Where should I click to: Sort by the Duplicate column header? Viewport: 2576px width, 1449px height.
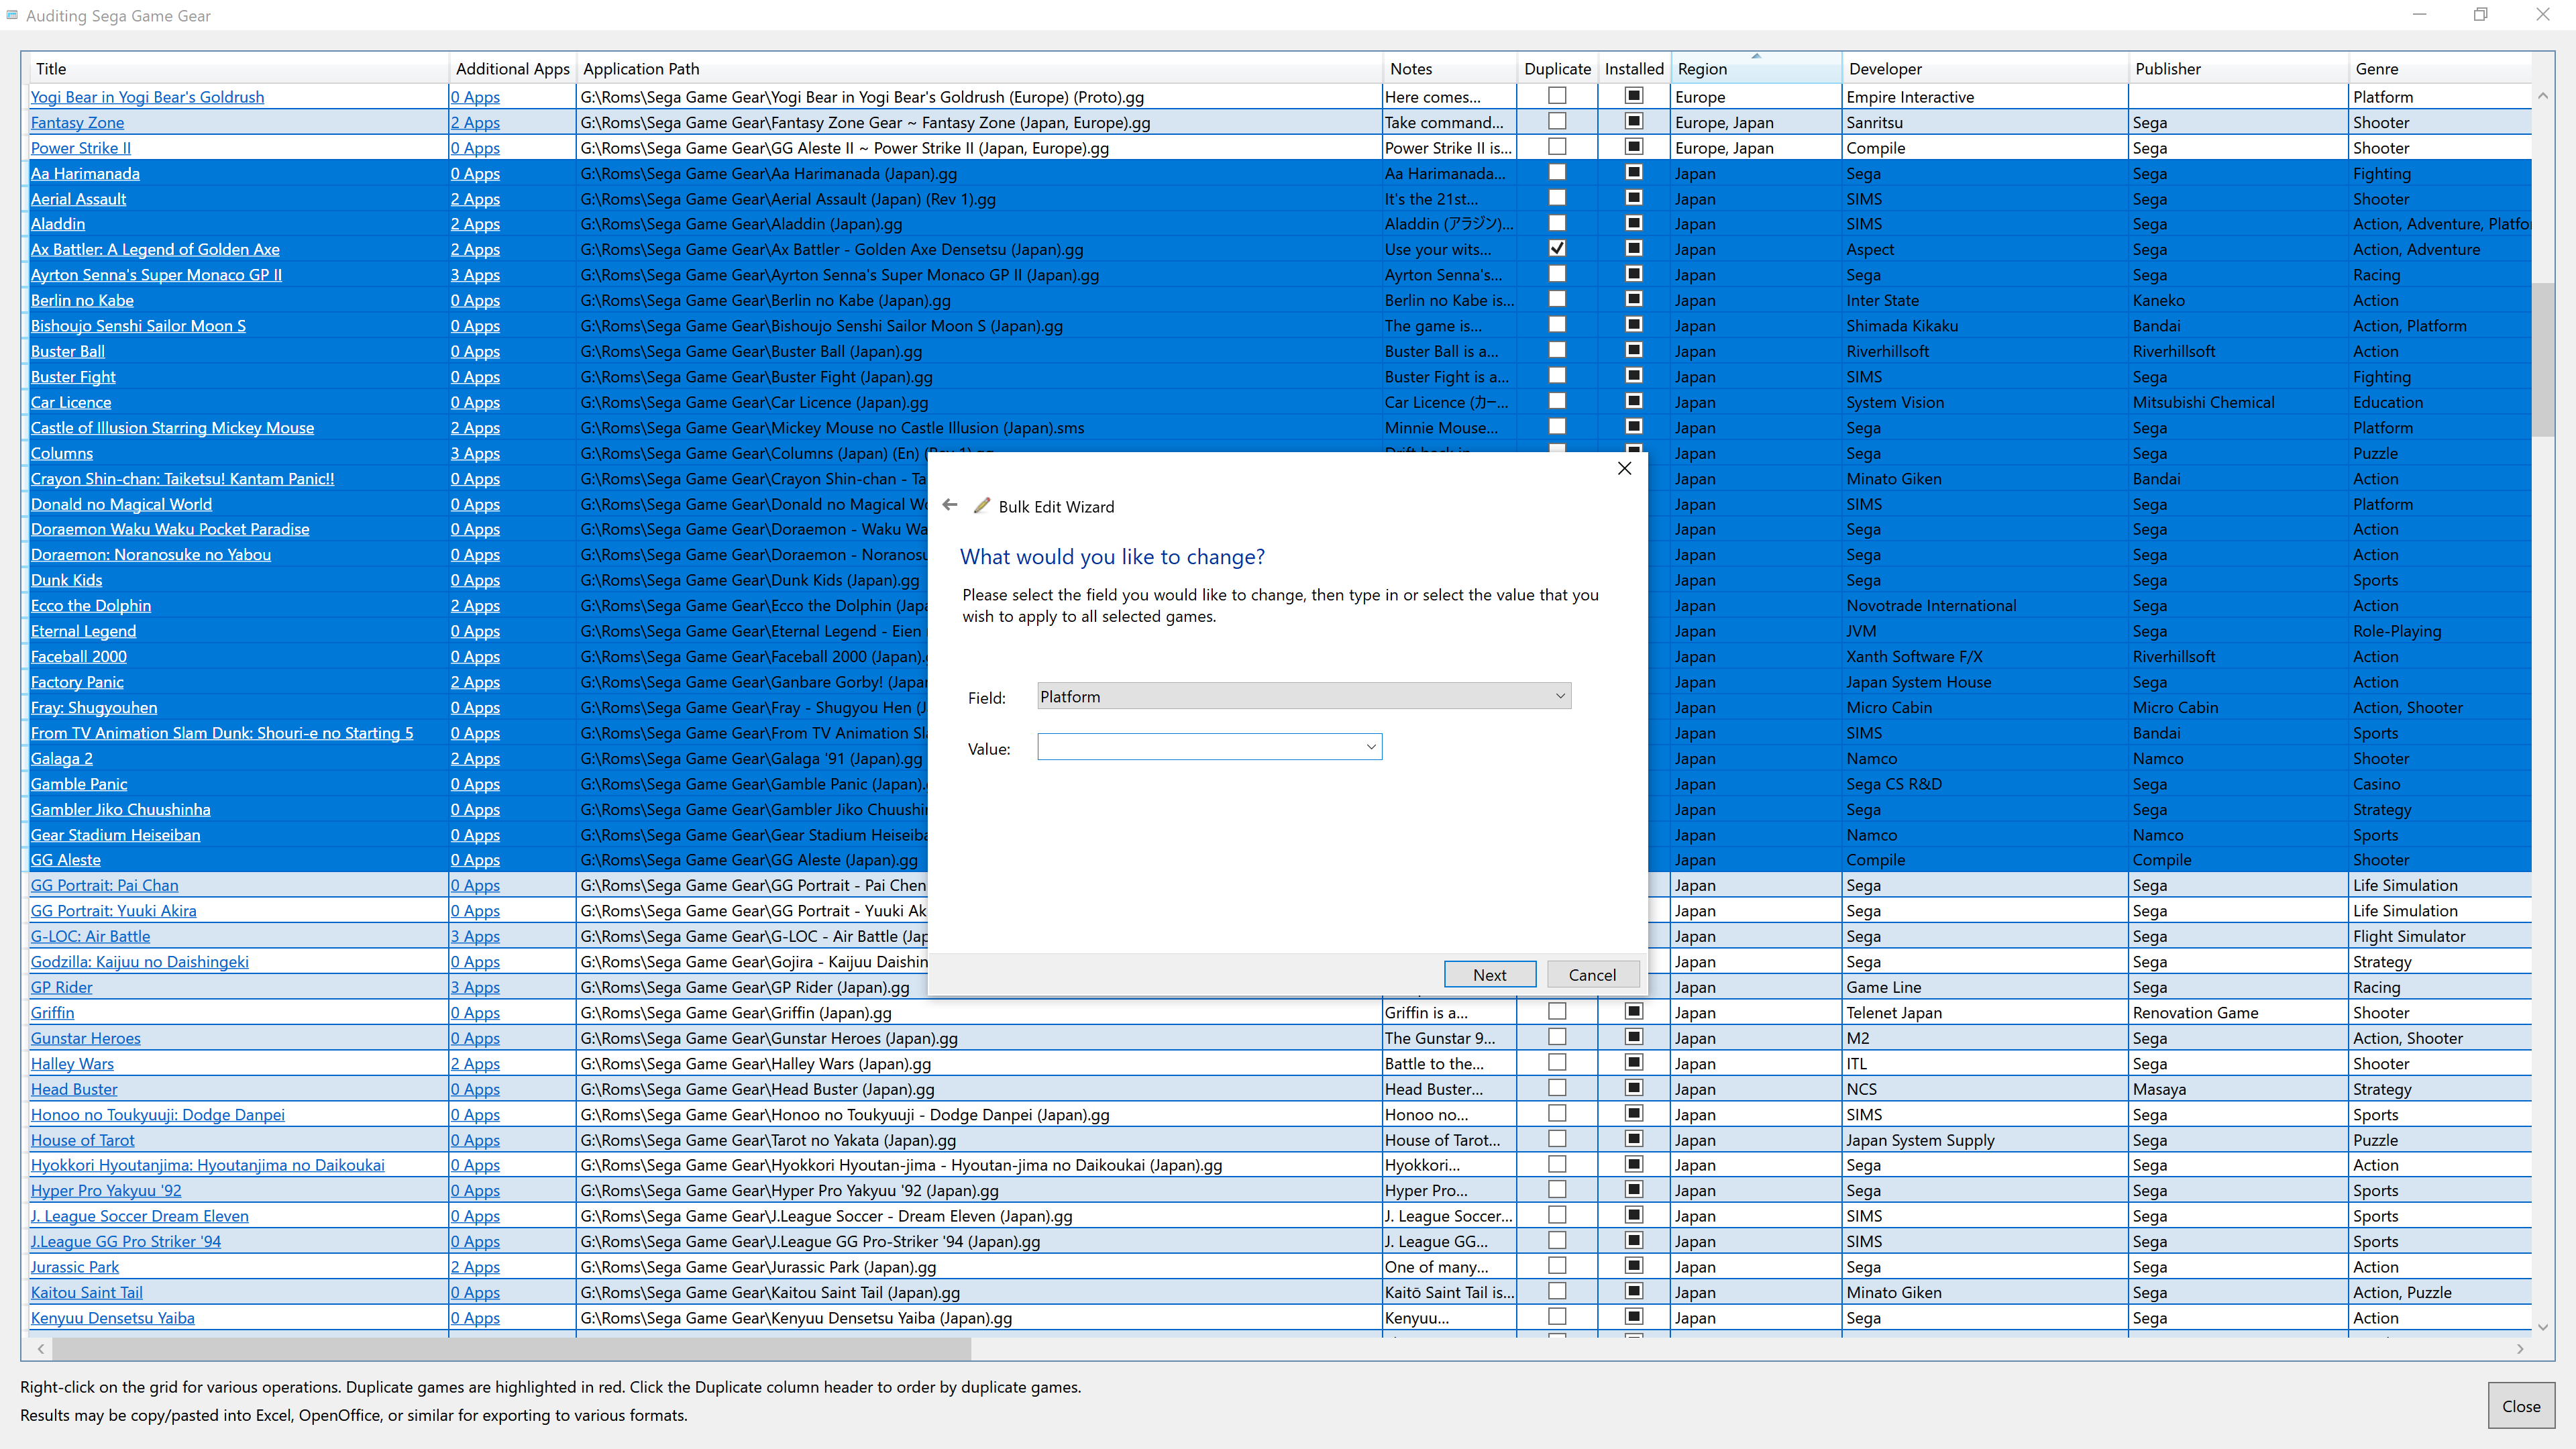(x=1557, y=69)
